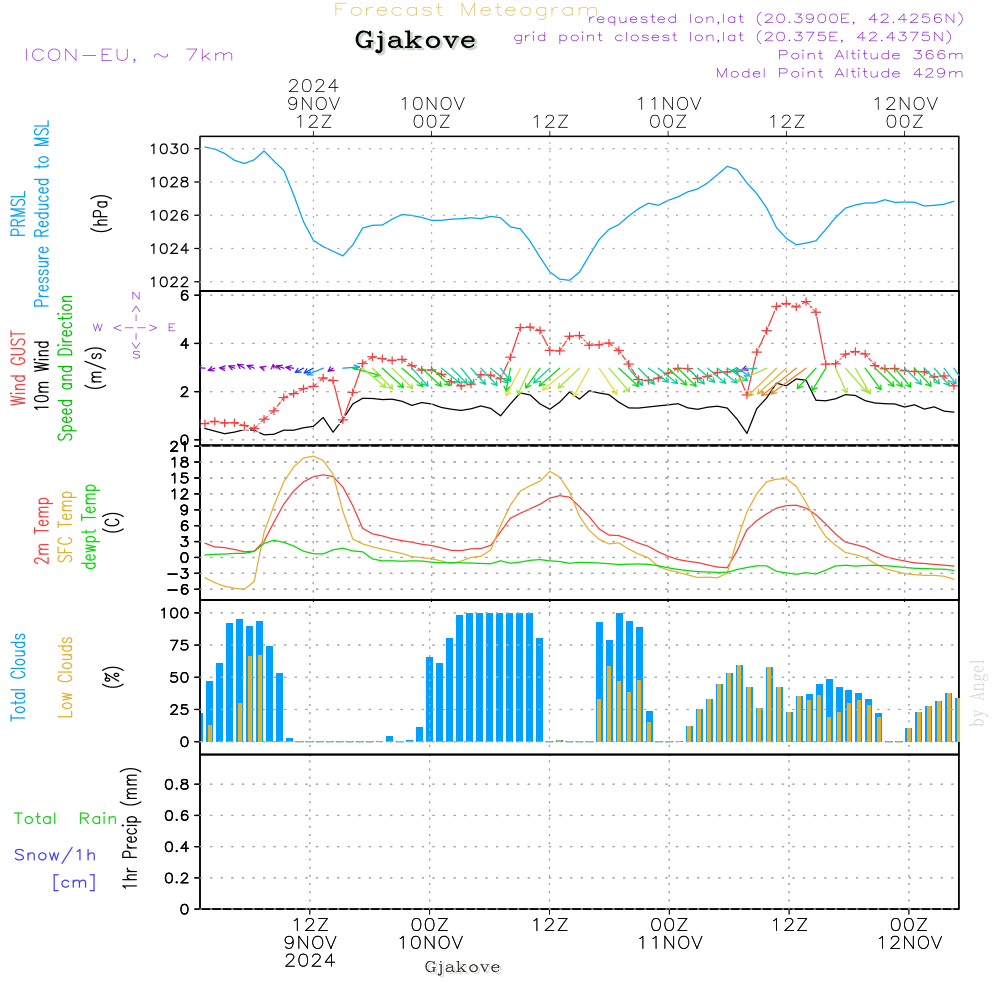Screen dimensions: 1000x1000
Task: Select 'Point Altitude 366m' text
Action: click(x=871, y=55)
